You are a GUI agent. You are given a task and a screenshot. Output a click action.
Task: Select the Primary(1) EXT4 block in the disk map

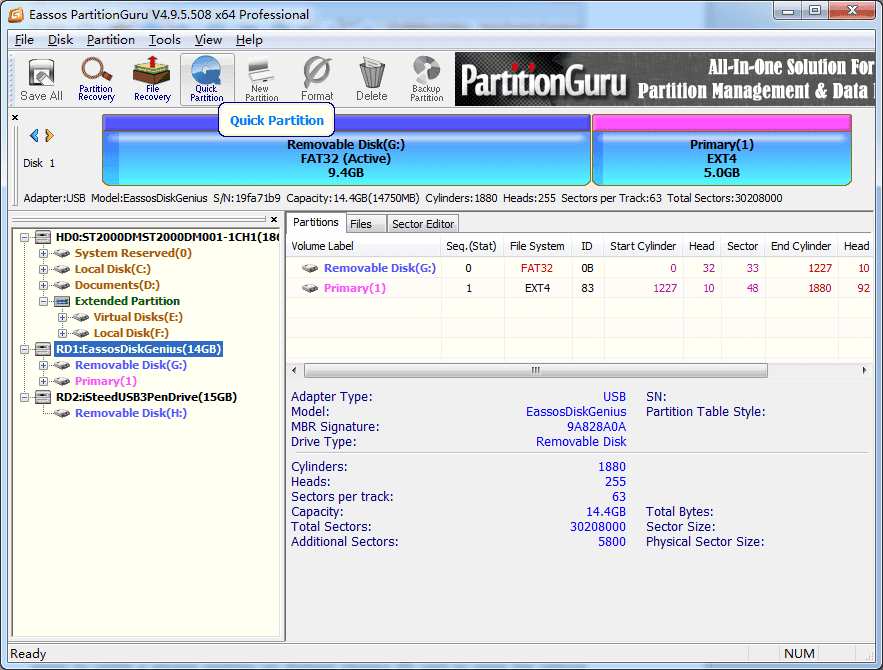pos(721,150)
